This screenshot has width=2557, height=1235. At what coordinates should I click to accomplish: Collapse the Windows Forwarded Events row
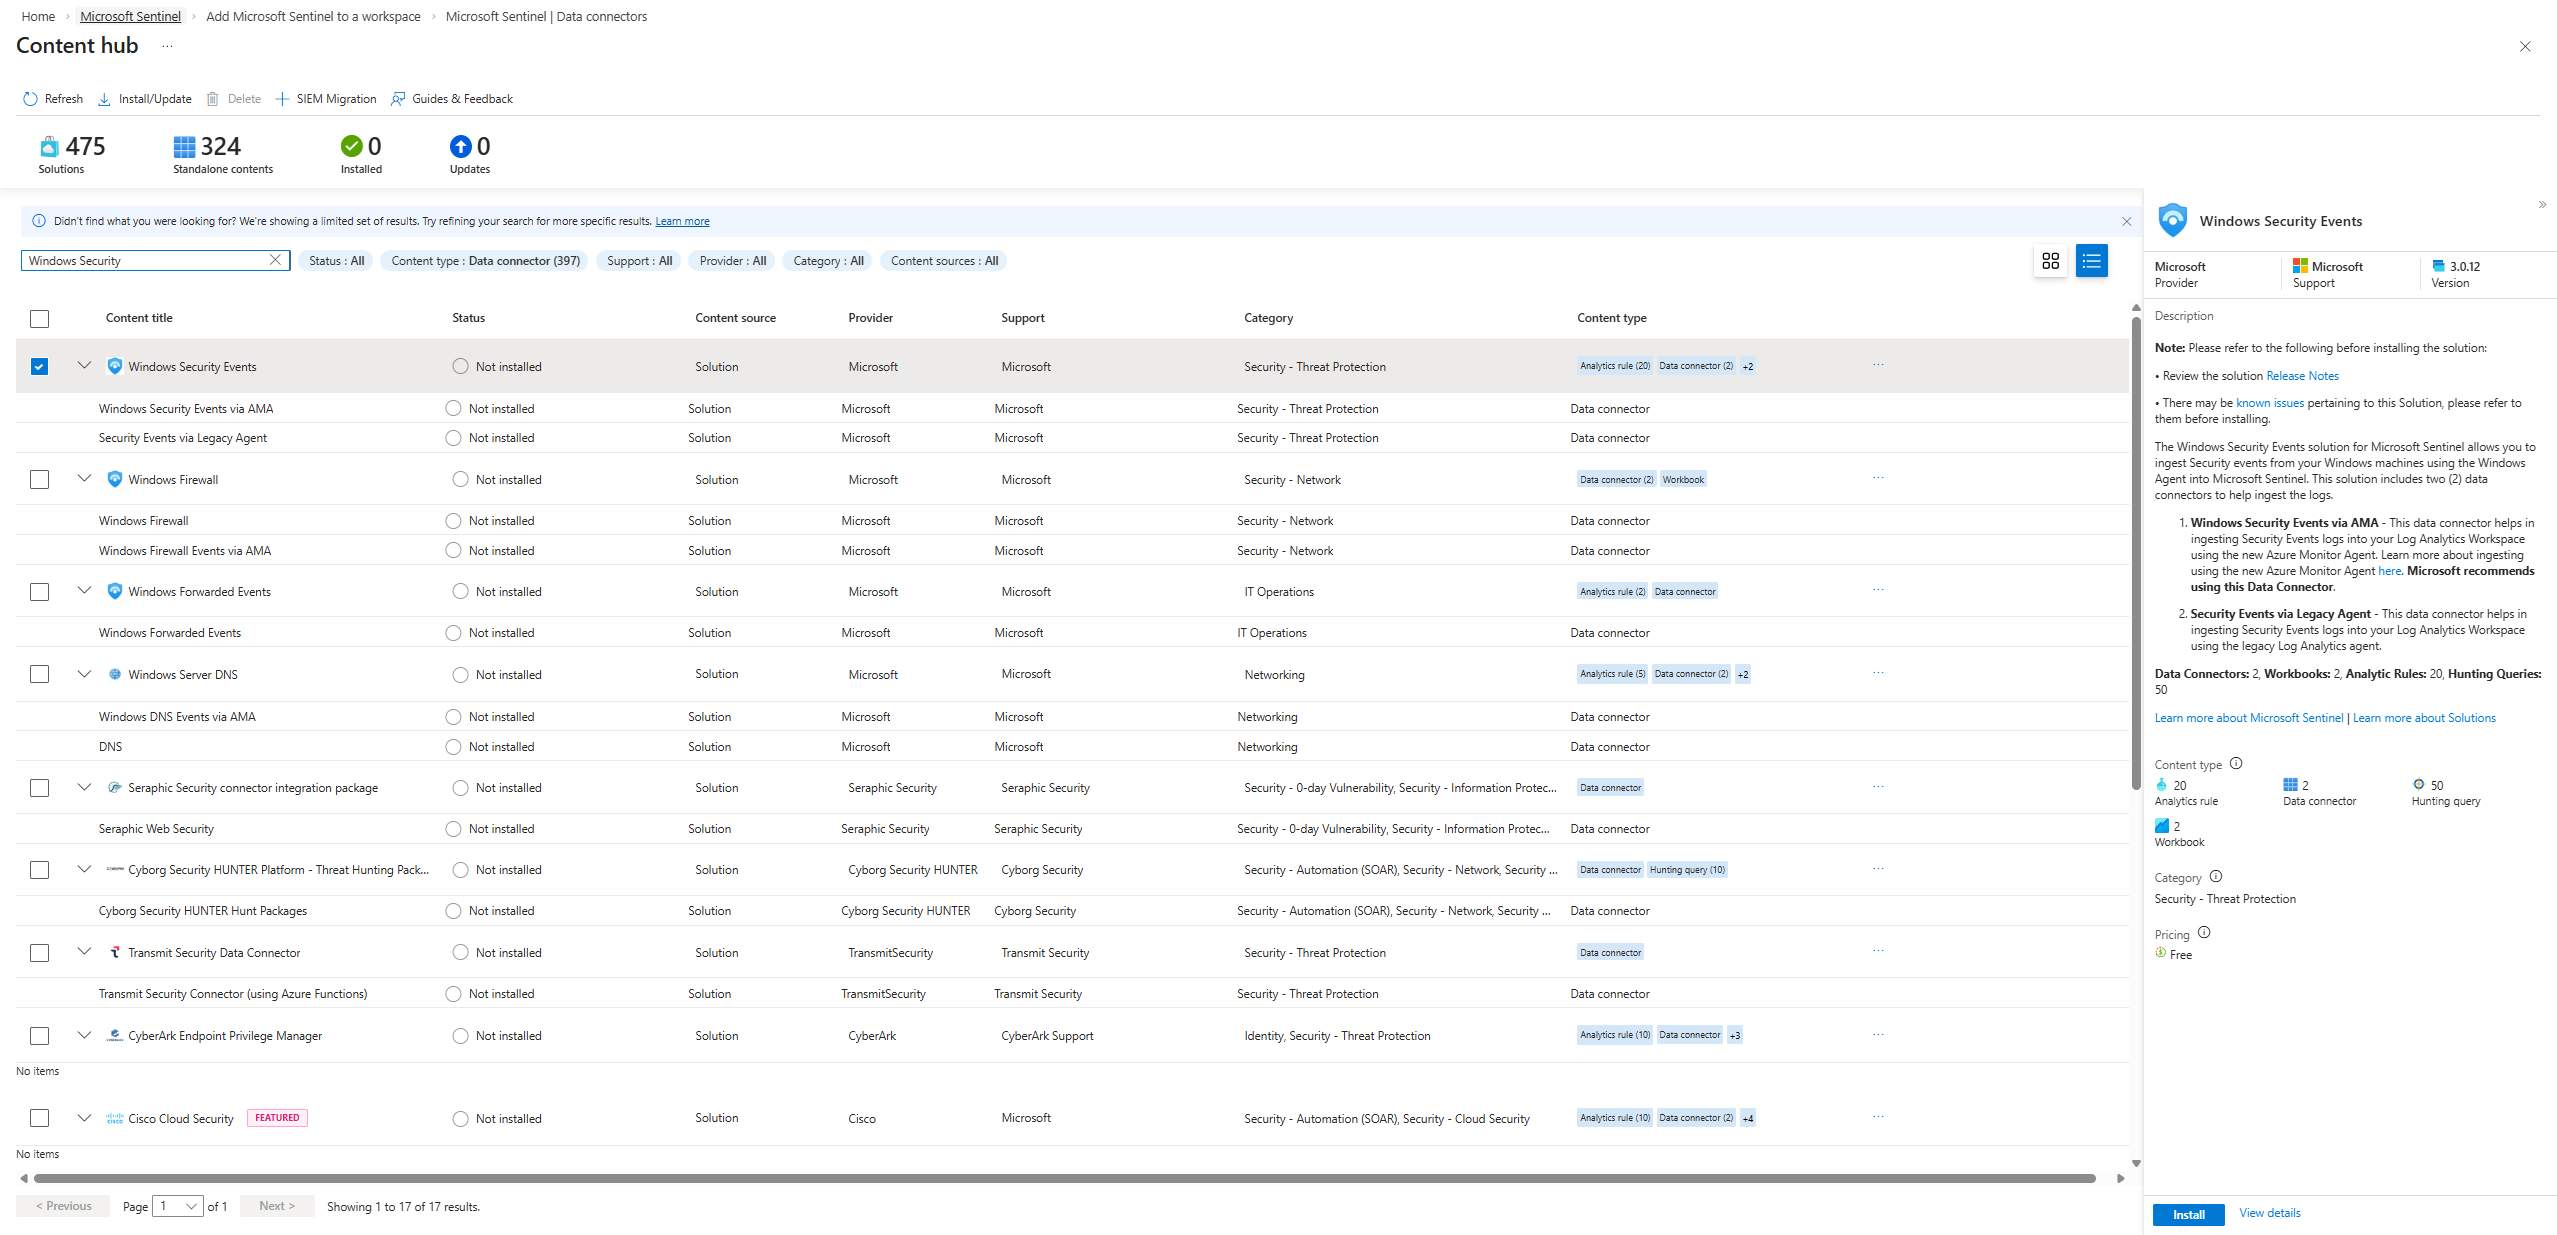pos(84,591)
